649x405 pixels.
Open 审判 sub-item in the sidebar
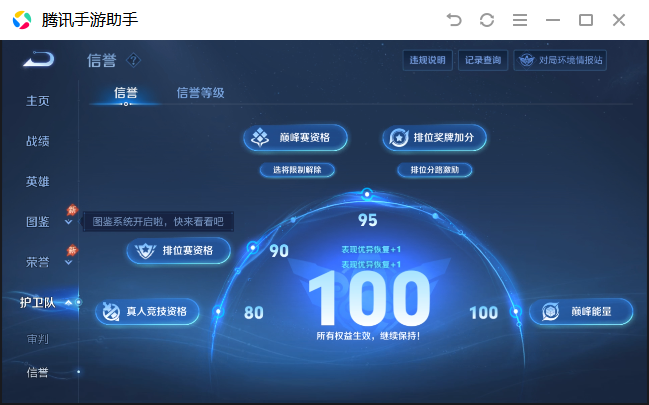pyautogui.click(x=38, y=339)
